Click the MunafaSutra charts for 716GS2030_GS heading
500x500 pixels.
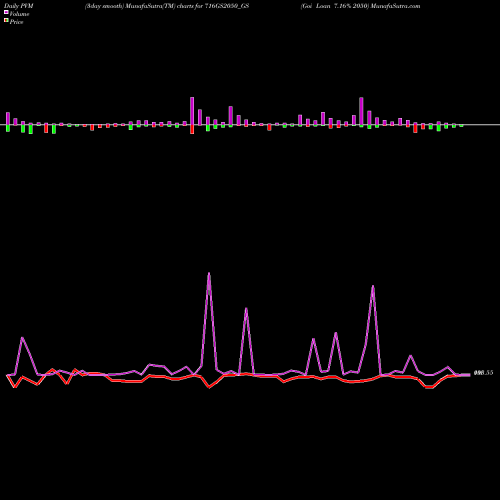click(167, 6)
